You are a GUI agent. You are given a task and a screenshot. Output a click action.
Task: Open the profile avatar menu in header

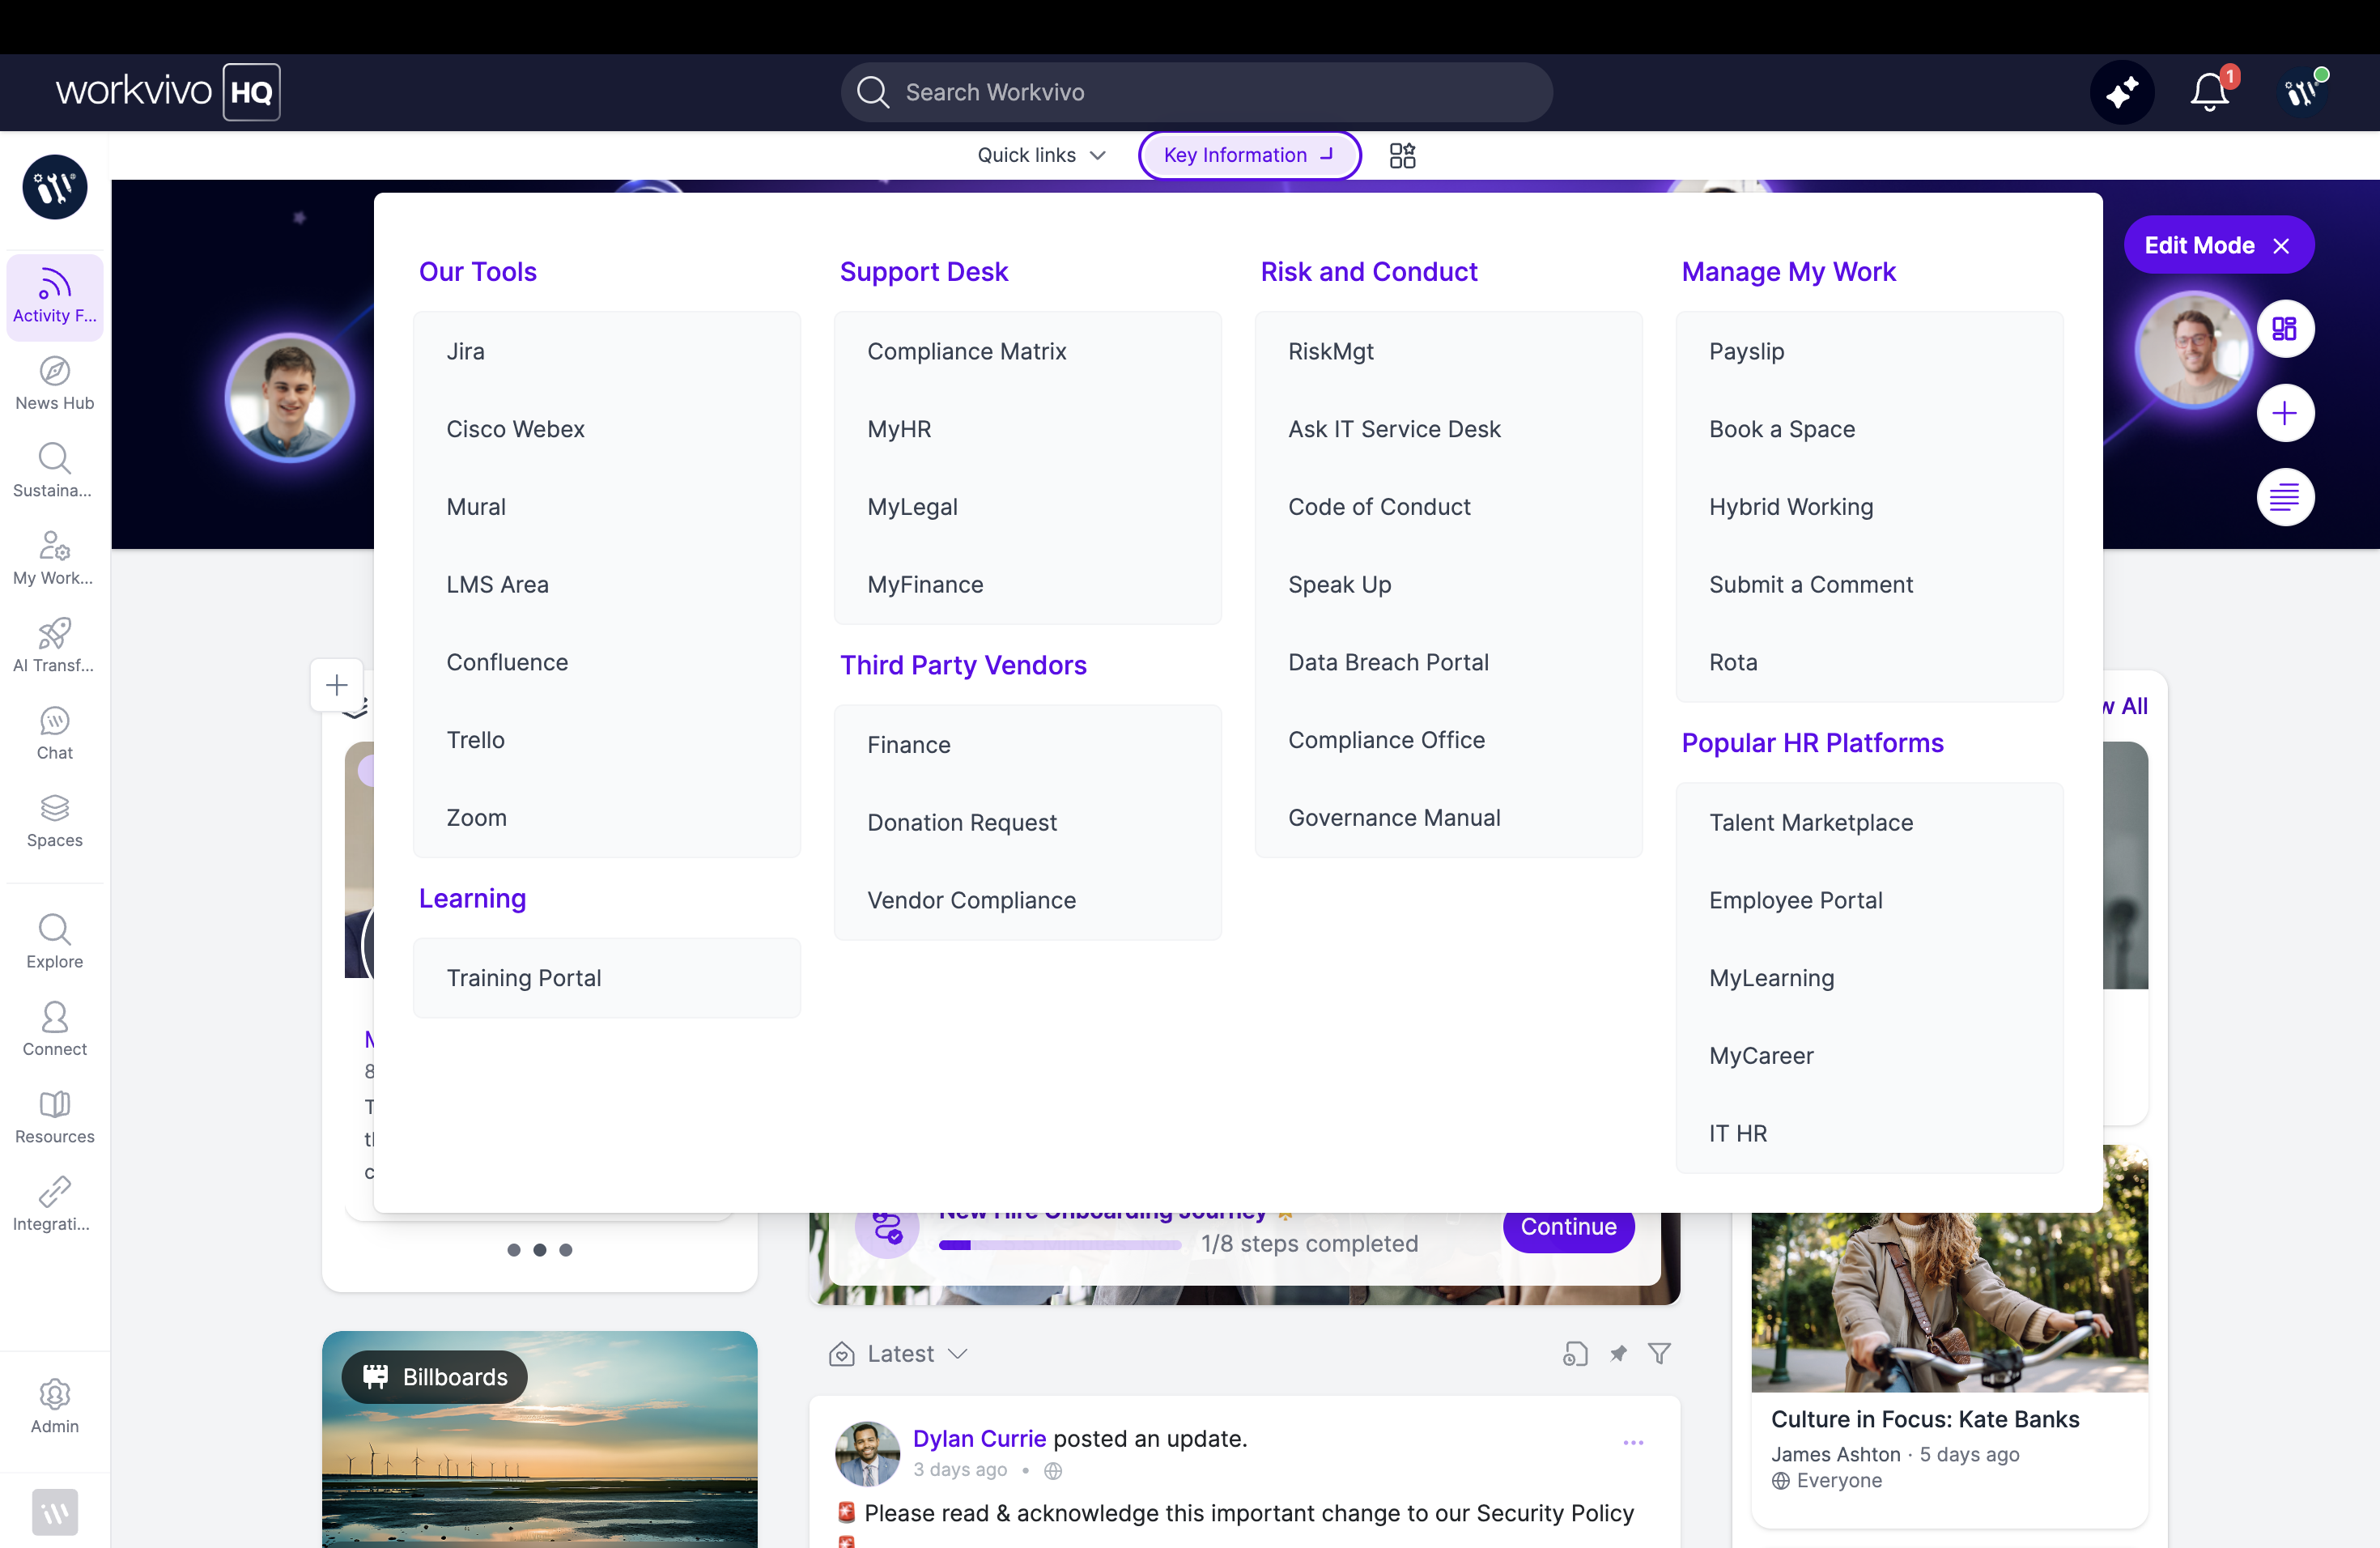[2301, 93]
